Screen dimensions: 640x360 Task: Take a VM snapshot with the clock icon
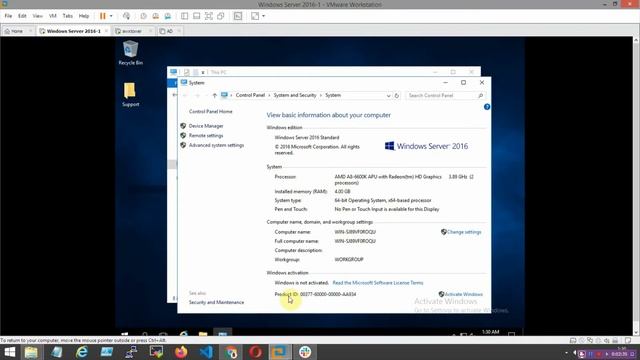143,16
